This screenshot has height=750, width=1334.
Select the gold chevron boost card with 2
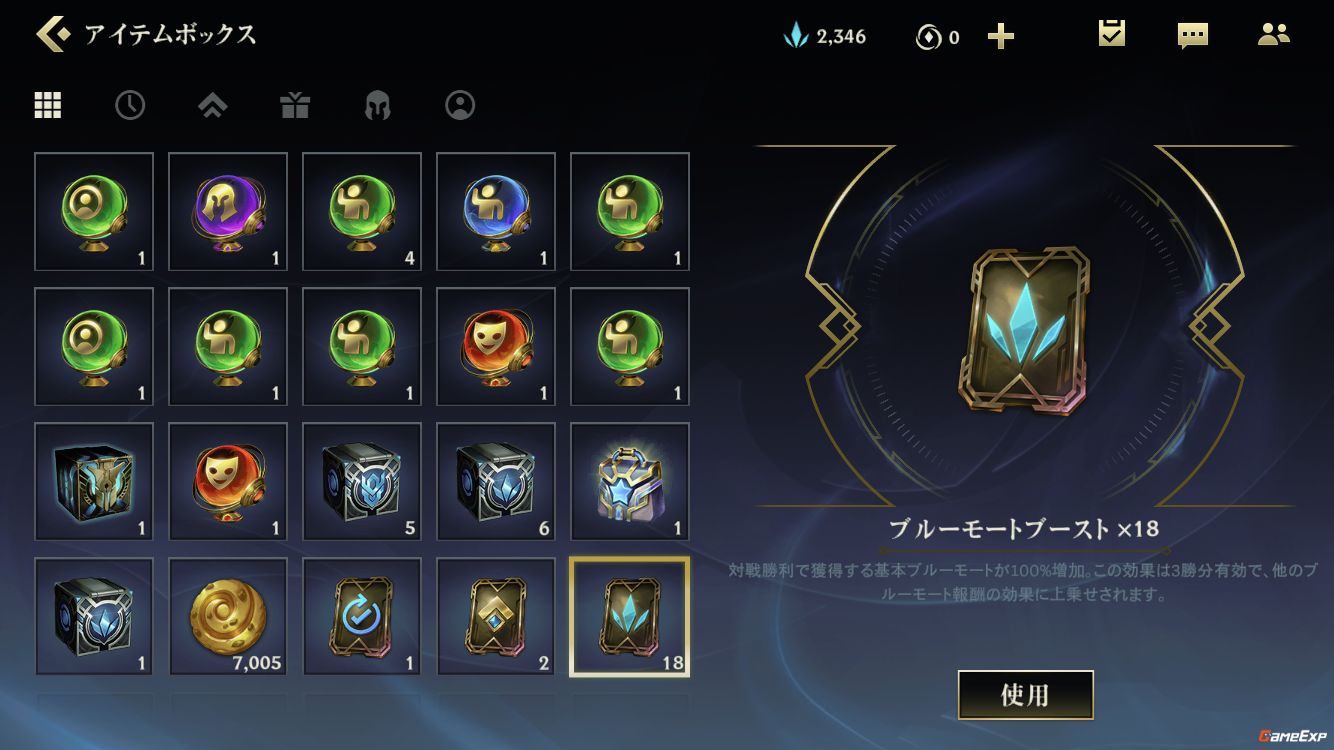pyautogui.click(x=496, y=617)
